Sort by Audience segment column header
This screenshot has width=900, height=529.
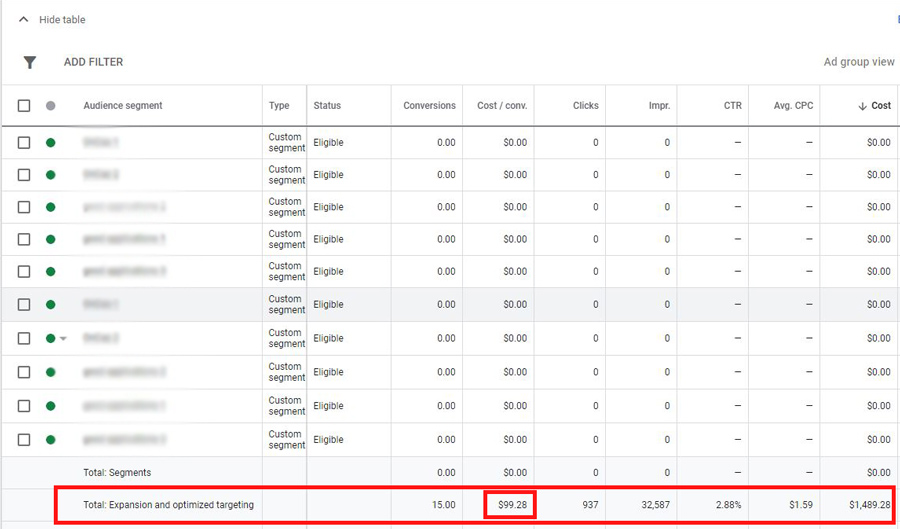coord(123,106)
